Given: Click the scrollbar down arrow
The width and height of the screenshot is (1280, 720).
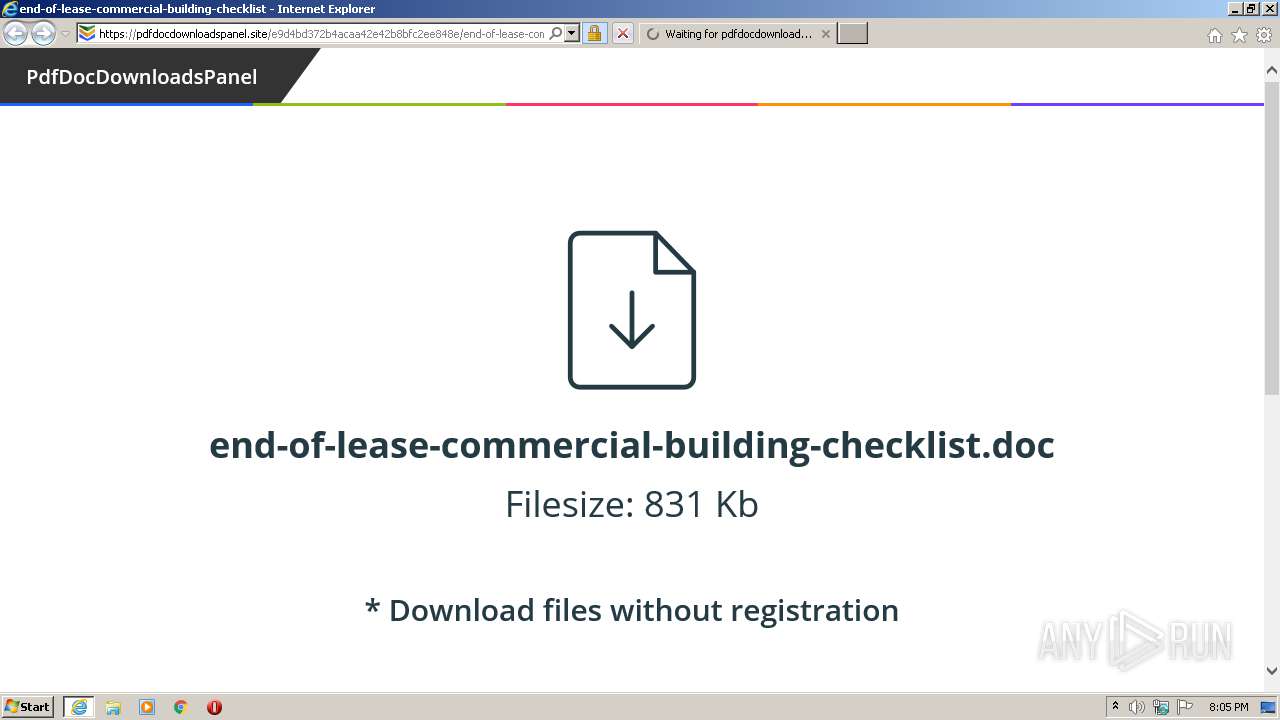Looking at the screenshot, I should (x=1272, y=671).
